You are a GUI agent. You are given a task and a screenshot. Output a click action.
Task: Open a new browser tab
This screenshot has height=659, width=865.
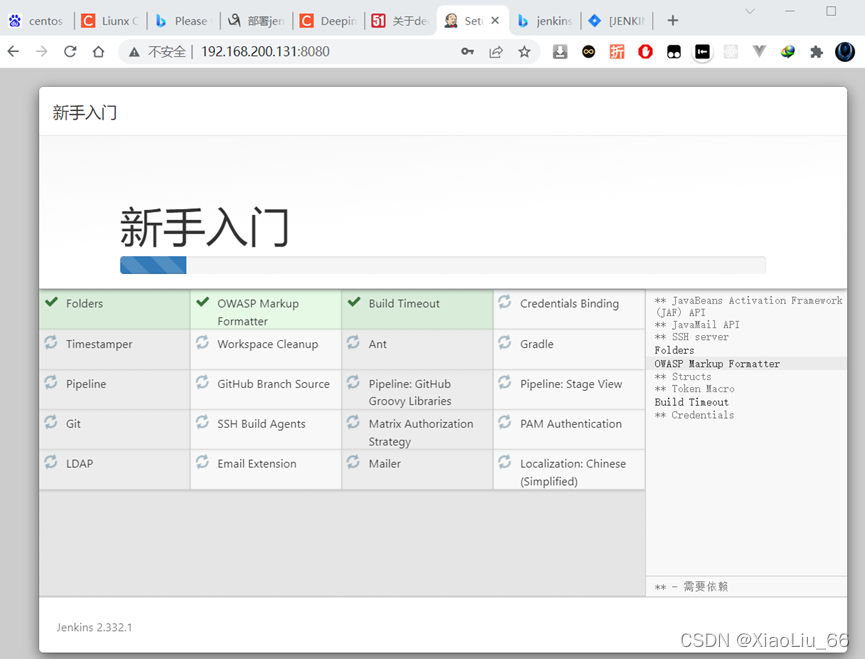[x=672, y=20]
